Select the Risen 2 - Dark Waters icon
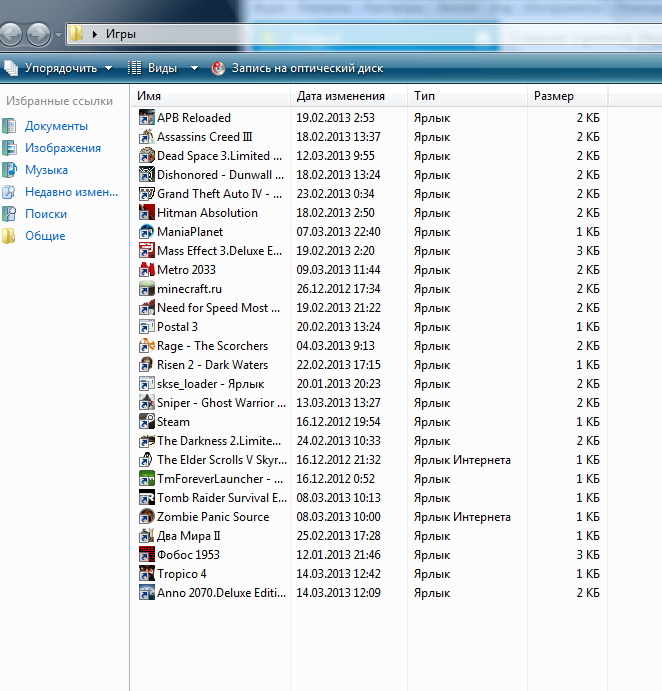Viewport: 662px width, 691px height. pos(146,364)
